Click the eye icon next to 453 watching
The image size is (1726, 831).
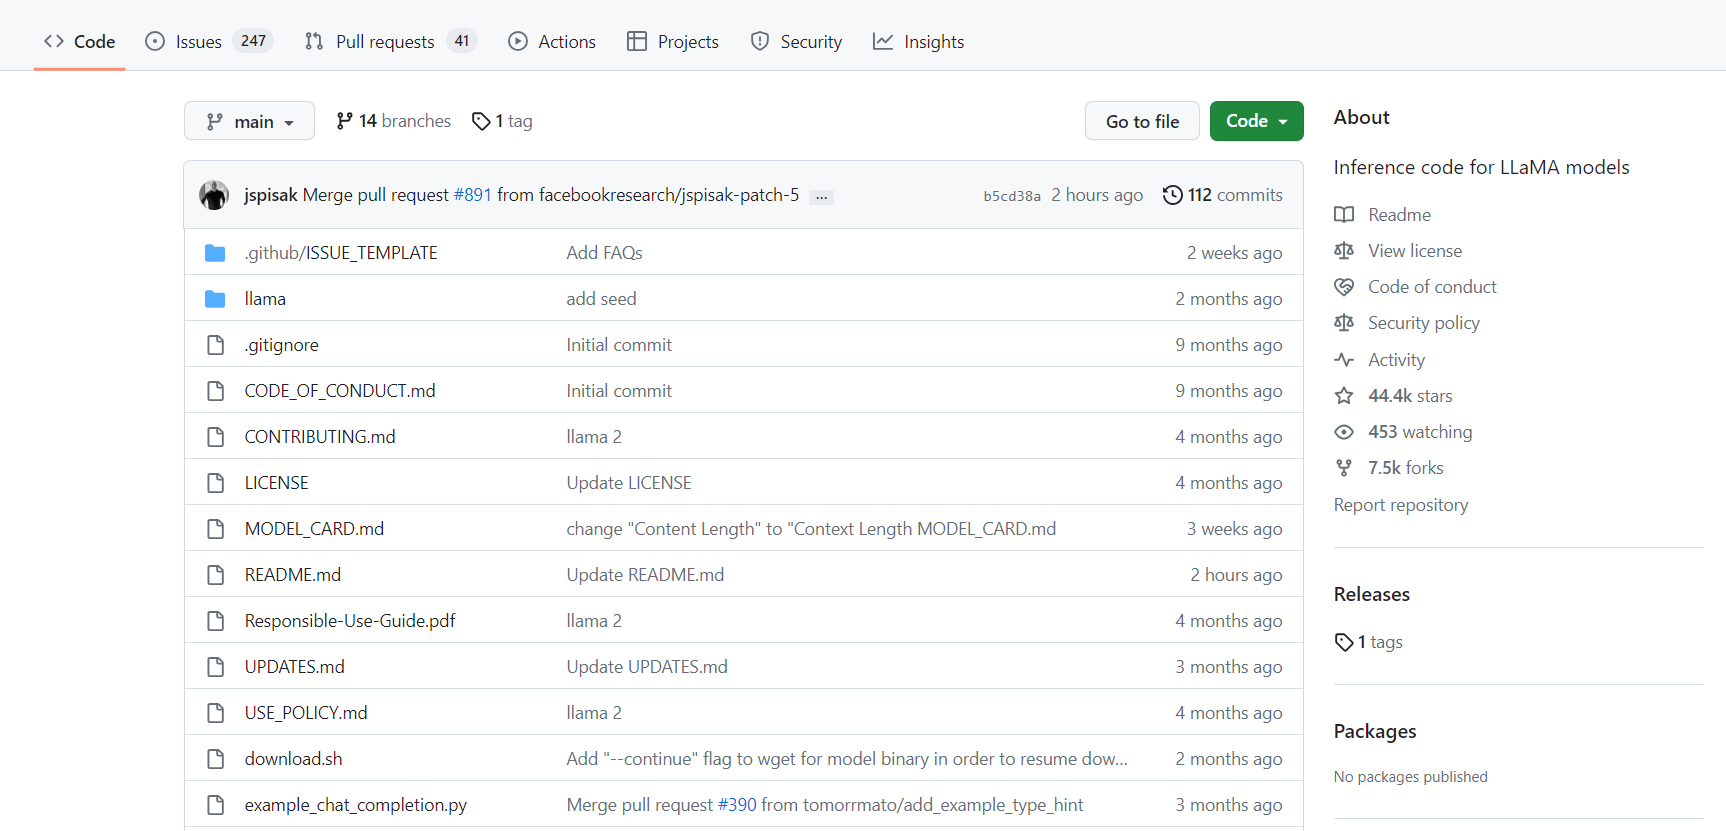[x=1344, y=432]
